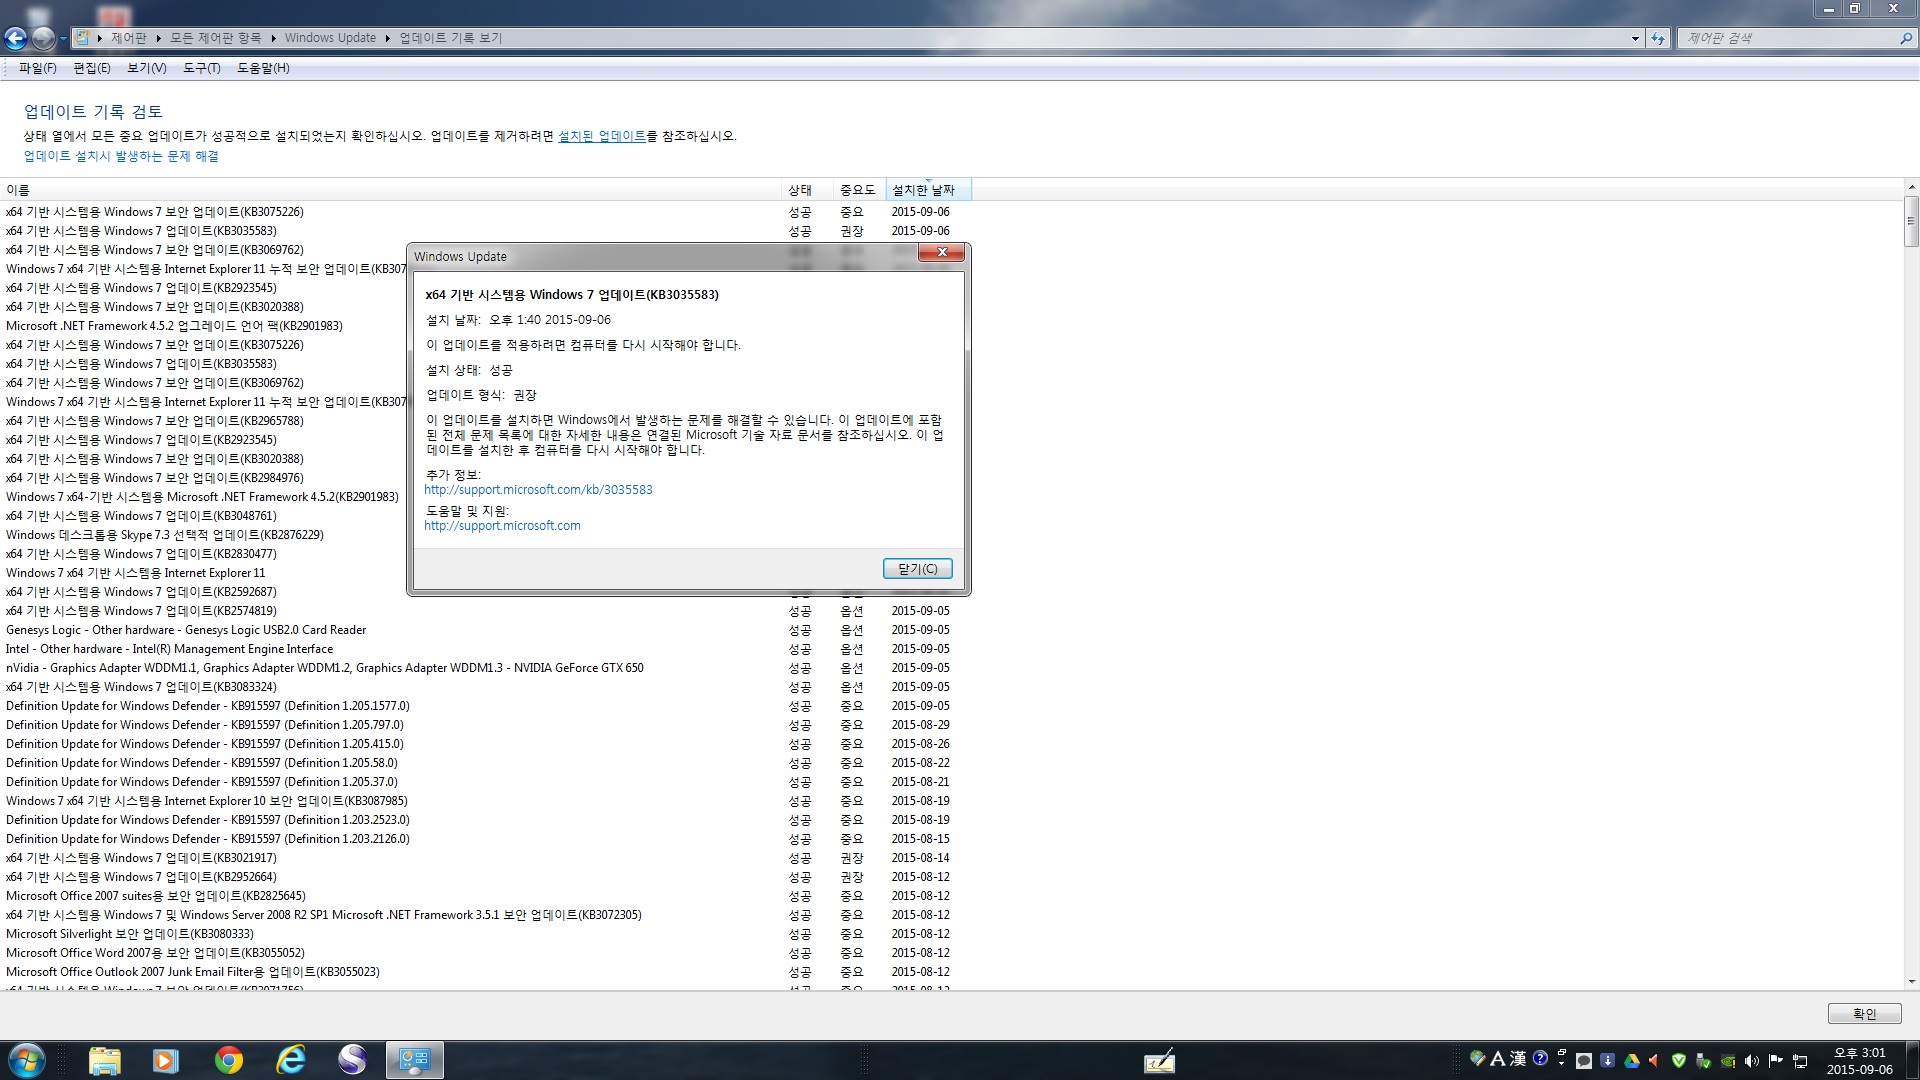Go to Windows Update breadcrumb

(x=330, y=38)
